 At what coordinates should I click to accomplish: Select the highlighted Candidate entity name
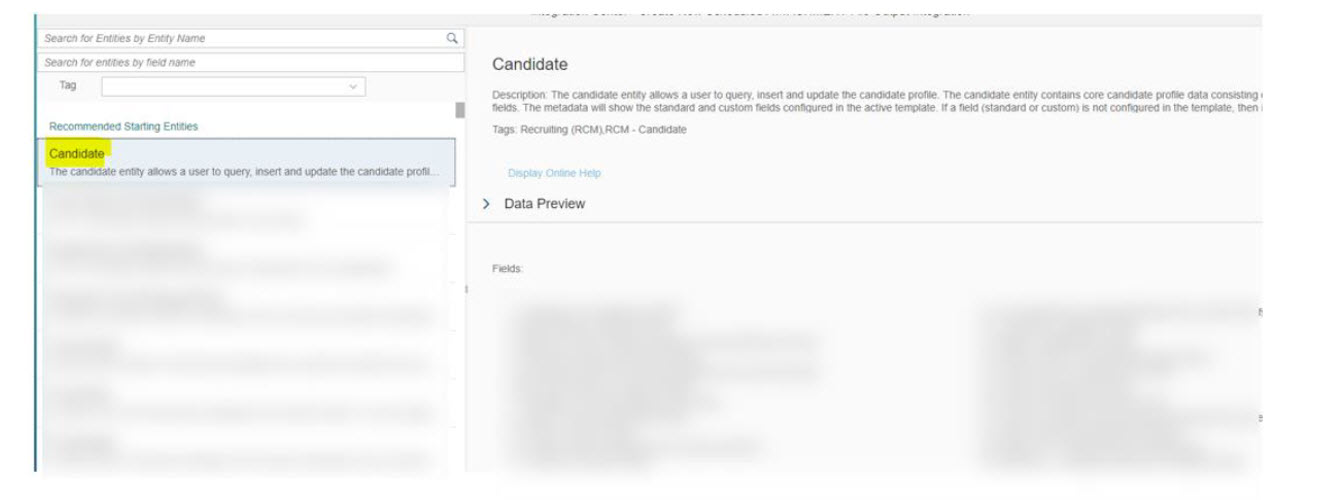pos(77,154)
